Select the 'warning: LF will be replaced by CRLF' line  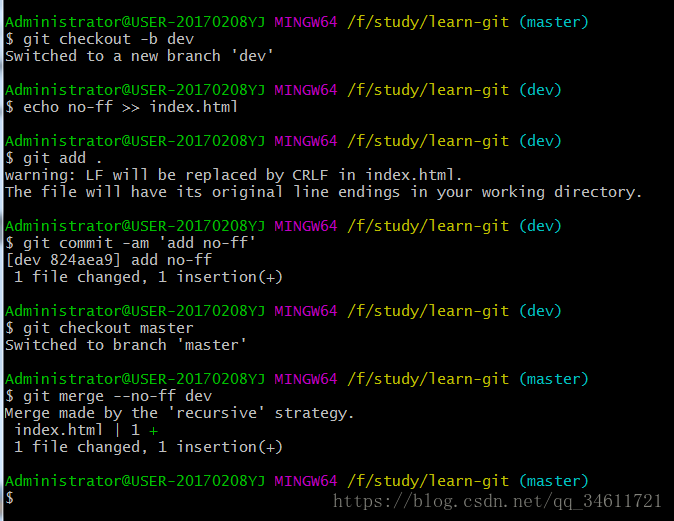coord(233,175)
